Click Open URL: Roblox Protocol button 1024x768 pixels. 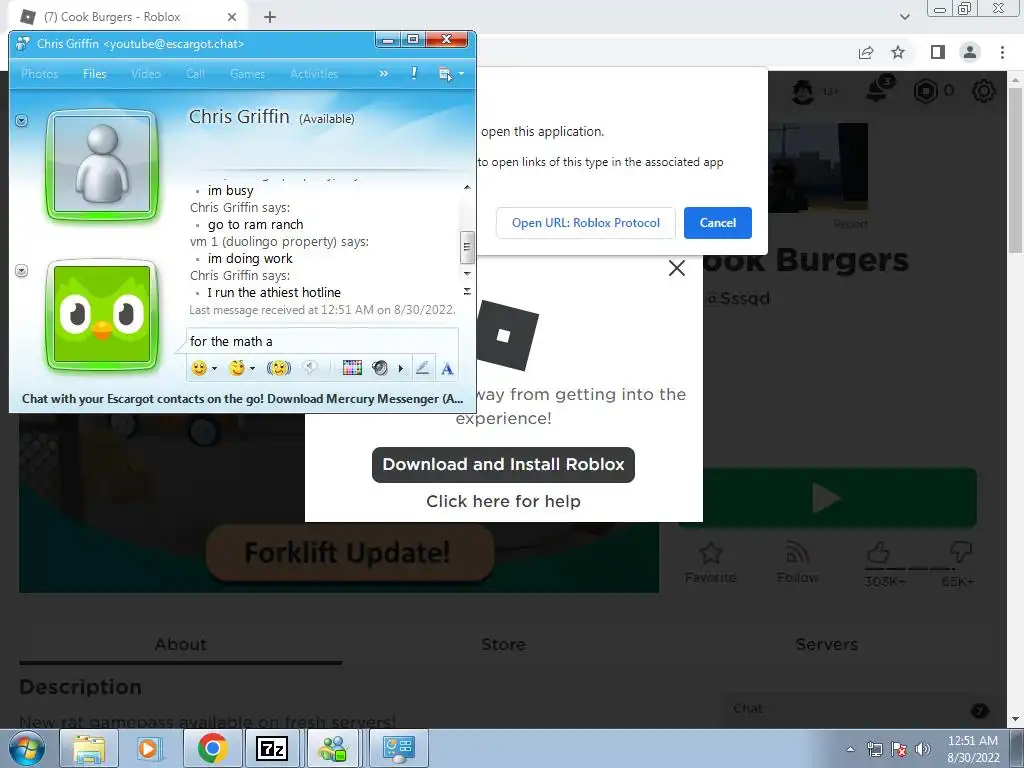(586, 223)
